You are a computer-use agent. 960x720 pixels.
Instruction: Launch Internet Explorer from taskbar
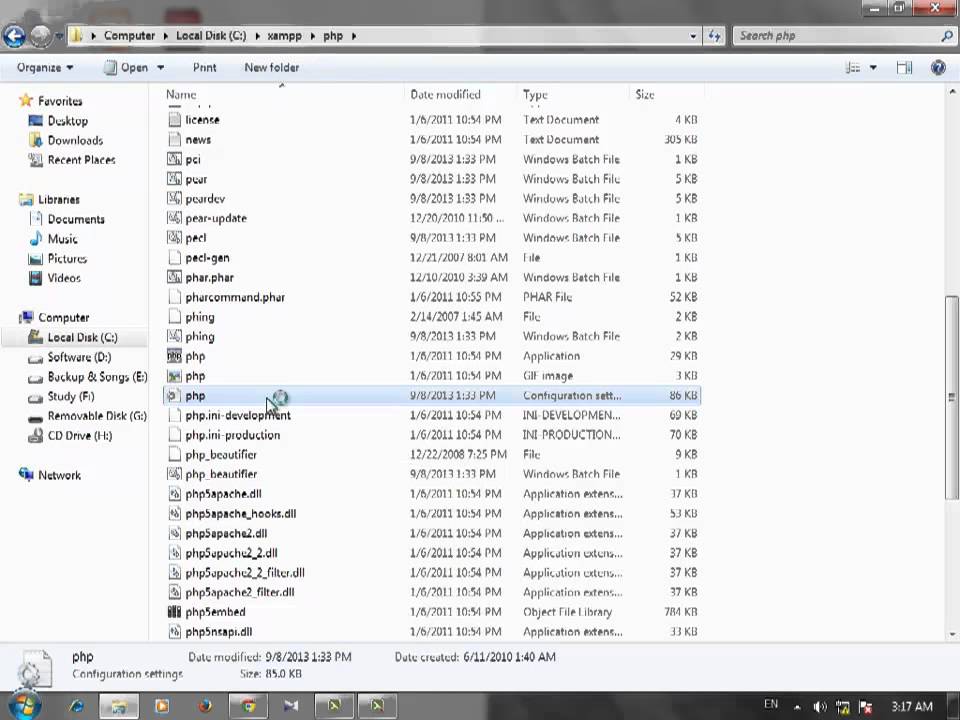coord(77,706)
